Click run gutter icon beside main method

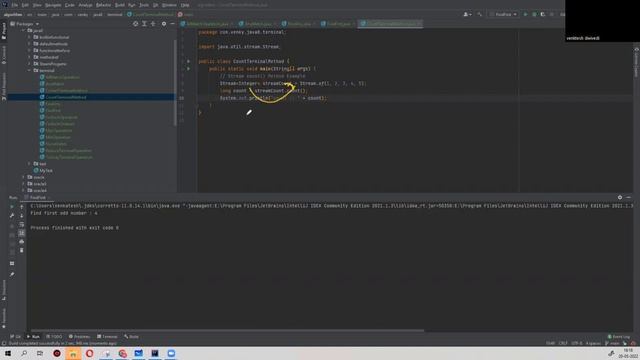188,69
